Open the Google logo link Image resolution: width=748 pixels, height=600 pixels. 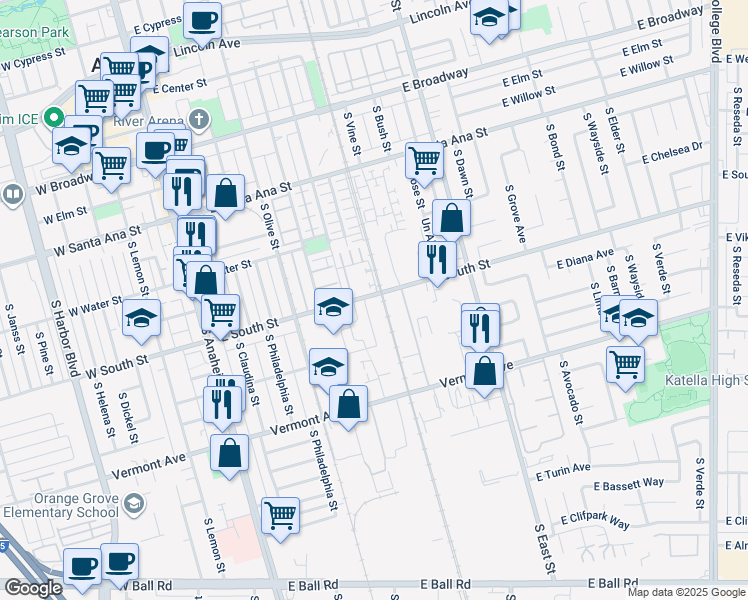(x=33, y=588)
